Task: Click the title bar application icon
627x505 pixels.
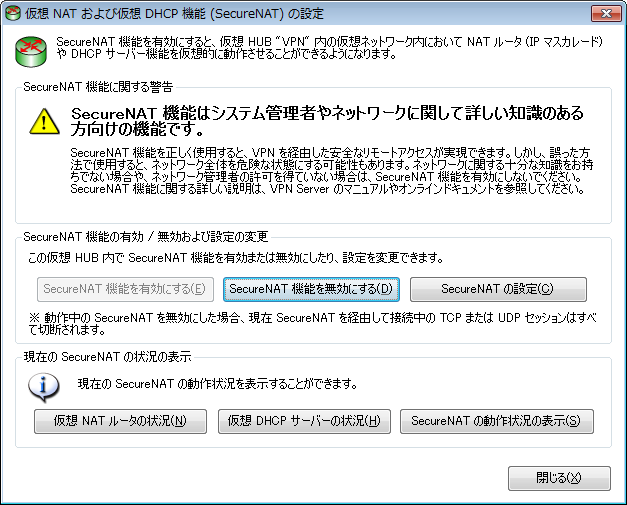Action: coord(13,13)
